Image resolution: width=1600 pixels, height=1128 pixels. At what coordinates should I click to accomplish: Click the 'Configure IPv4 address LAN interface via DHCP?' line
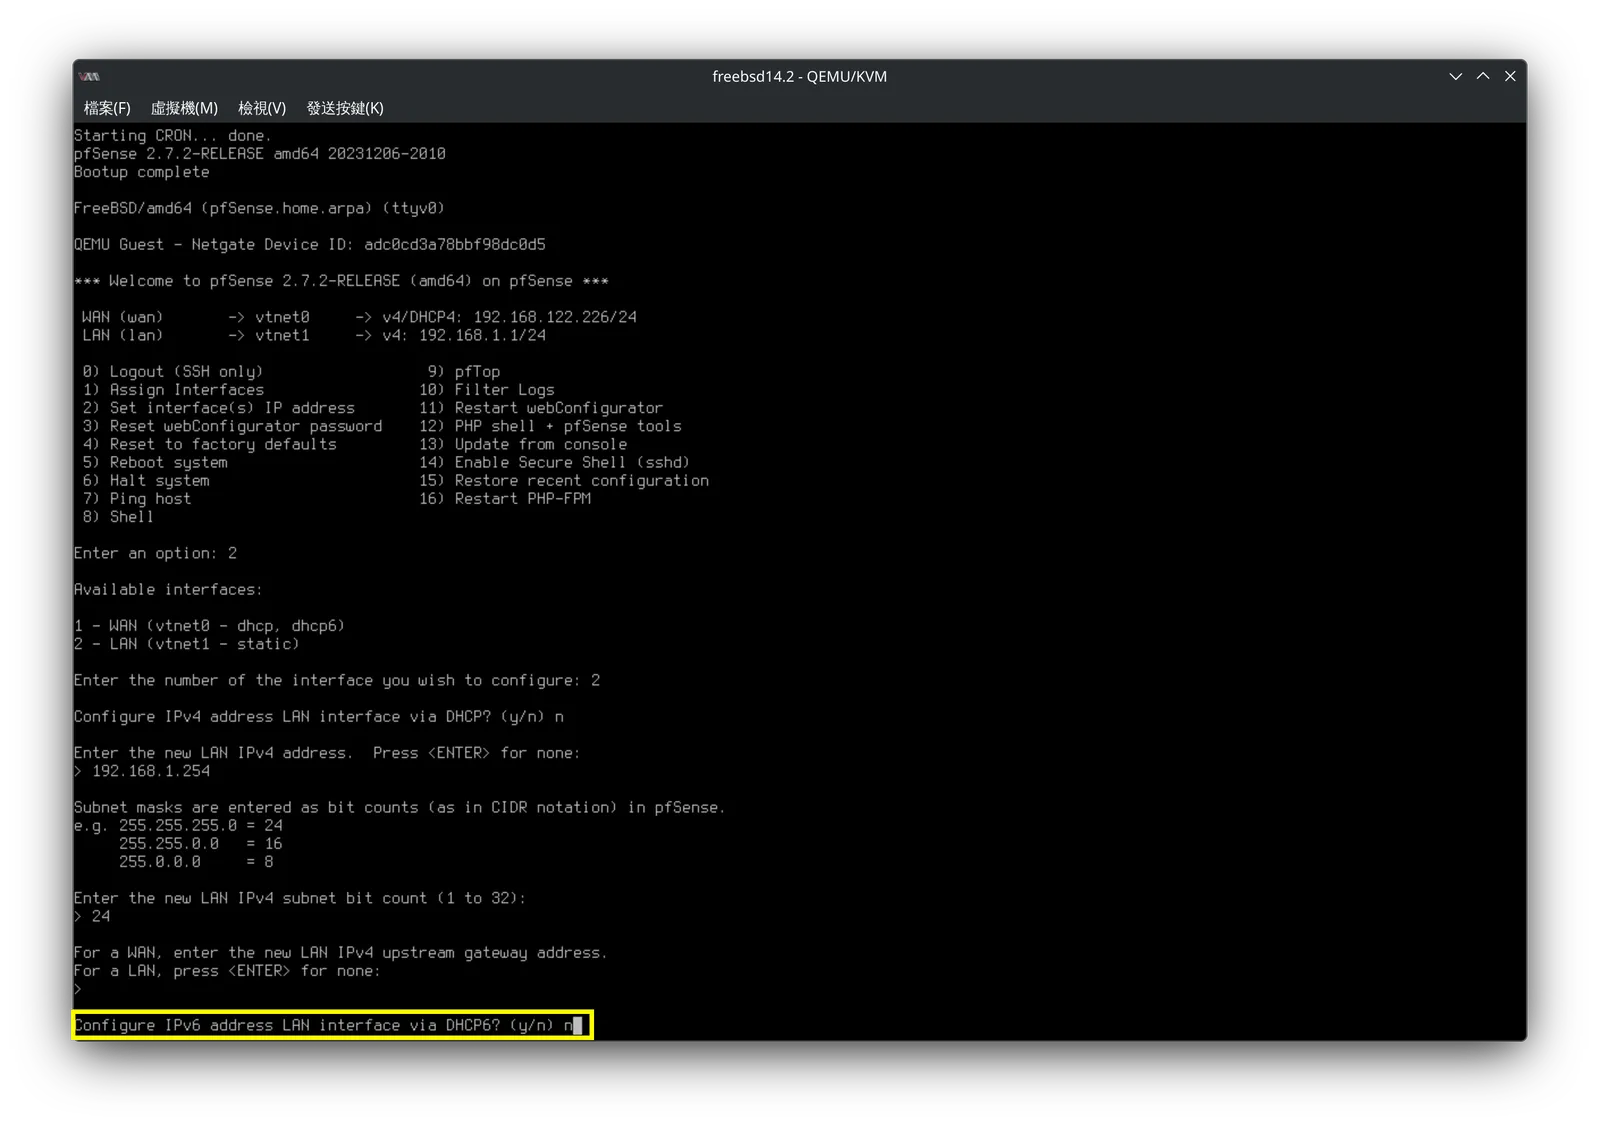pos(319,716)
